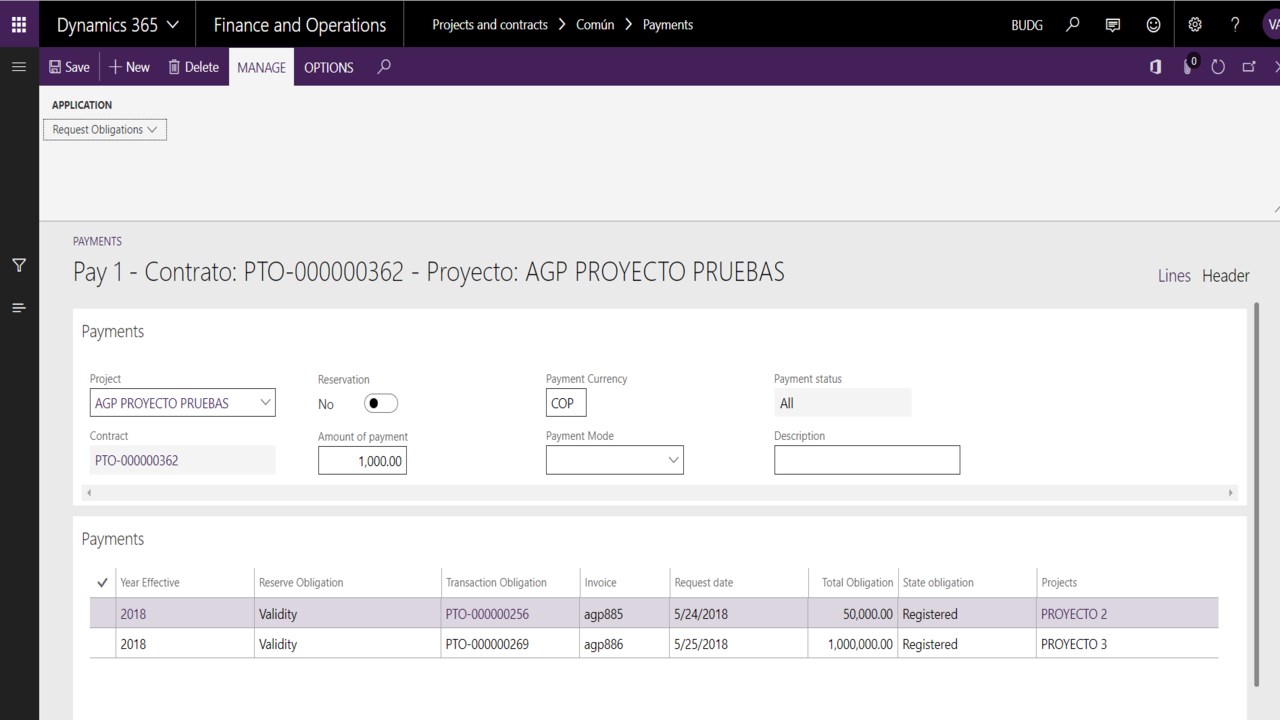Image resolution: width=1280 pixels, height=720 pixels.
Task: Open the help question mark icon
Action: [x=1235, y=24]
